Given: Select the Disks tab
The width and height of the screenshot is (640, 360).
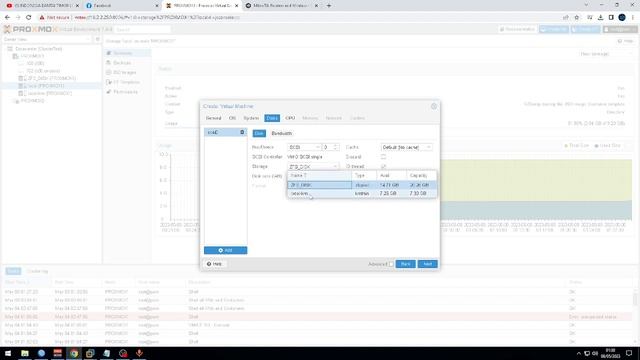Looking at the screenshot, I should (272, 118).
